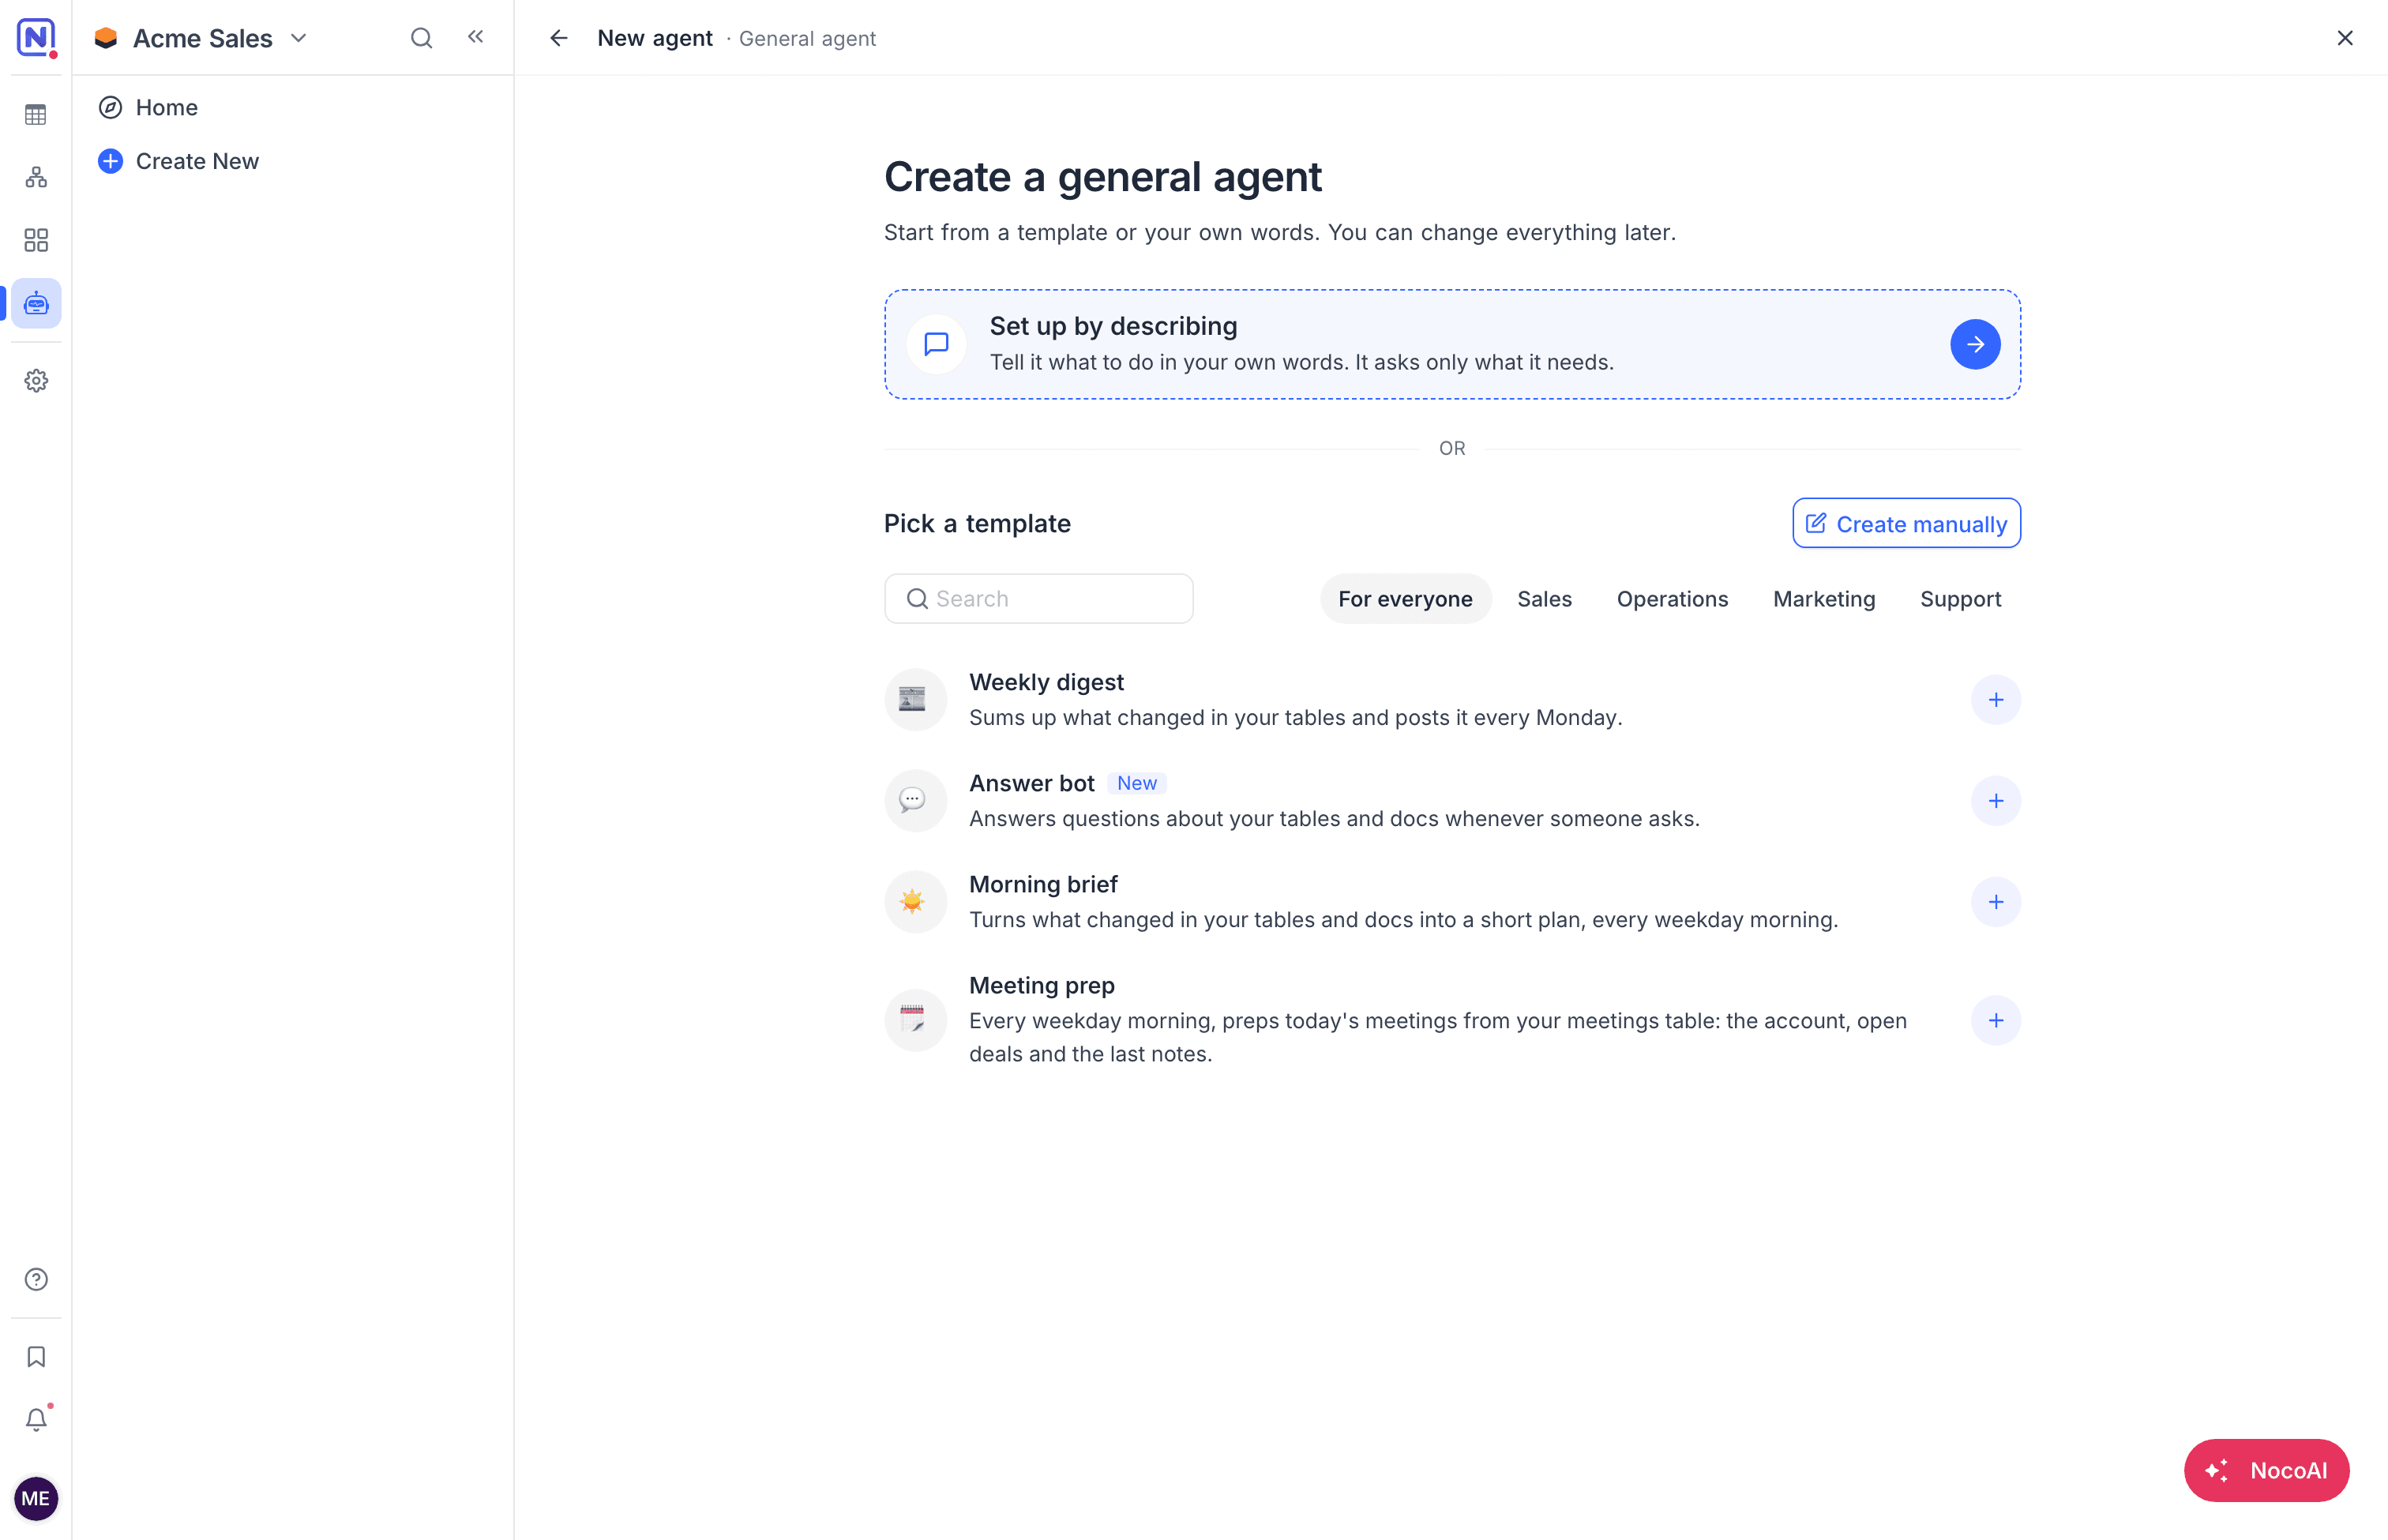Viewport: 2388px width, 1540px height.
Task: Open the dashboards grid sidebar icon
Action: click(x=36, y=240)
